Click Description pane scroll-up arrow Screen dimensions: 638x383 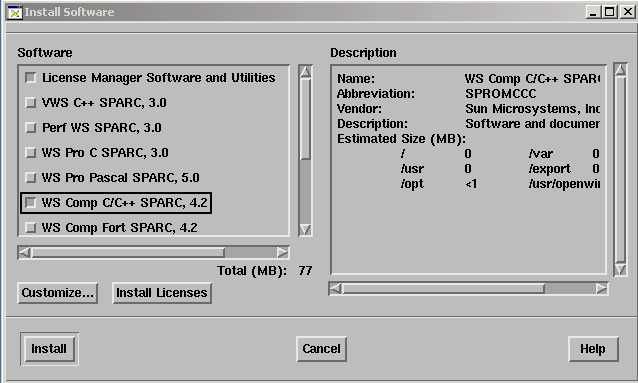(x=620, y=70)
